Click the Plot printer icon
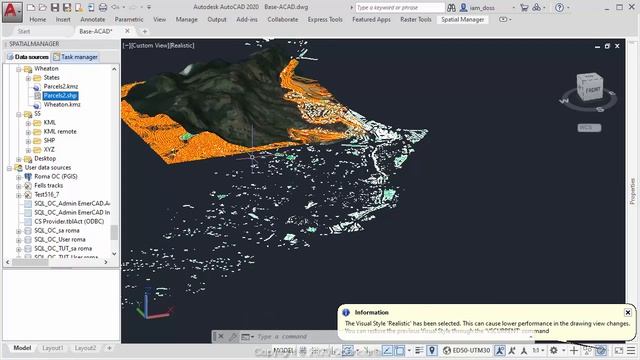The image size is (640, 360). tap(103, 7)
